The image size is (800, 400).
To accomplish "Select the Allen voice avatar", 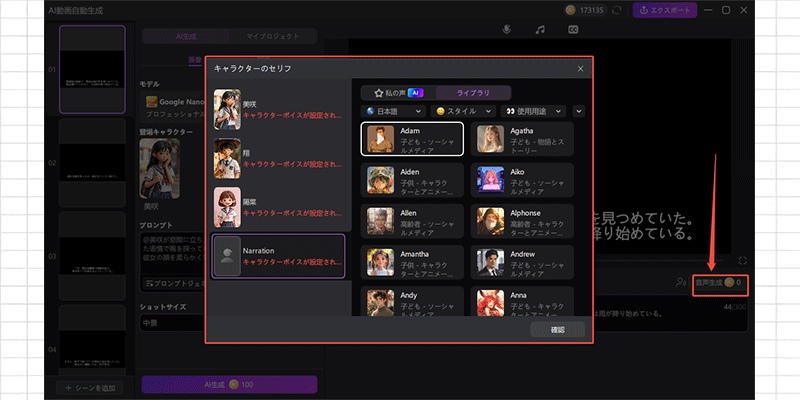I will tap(381, 221).
